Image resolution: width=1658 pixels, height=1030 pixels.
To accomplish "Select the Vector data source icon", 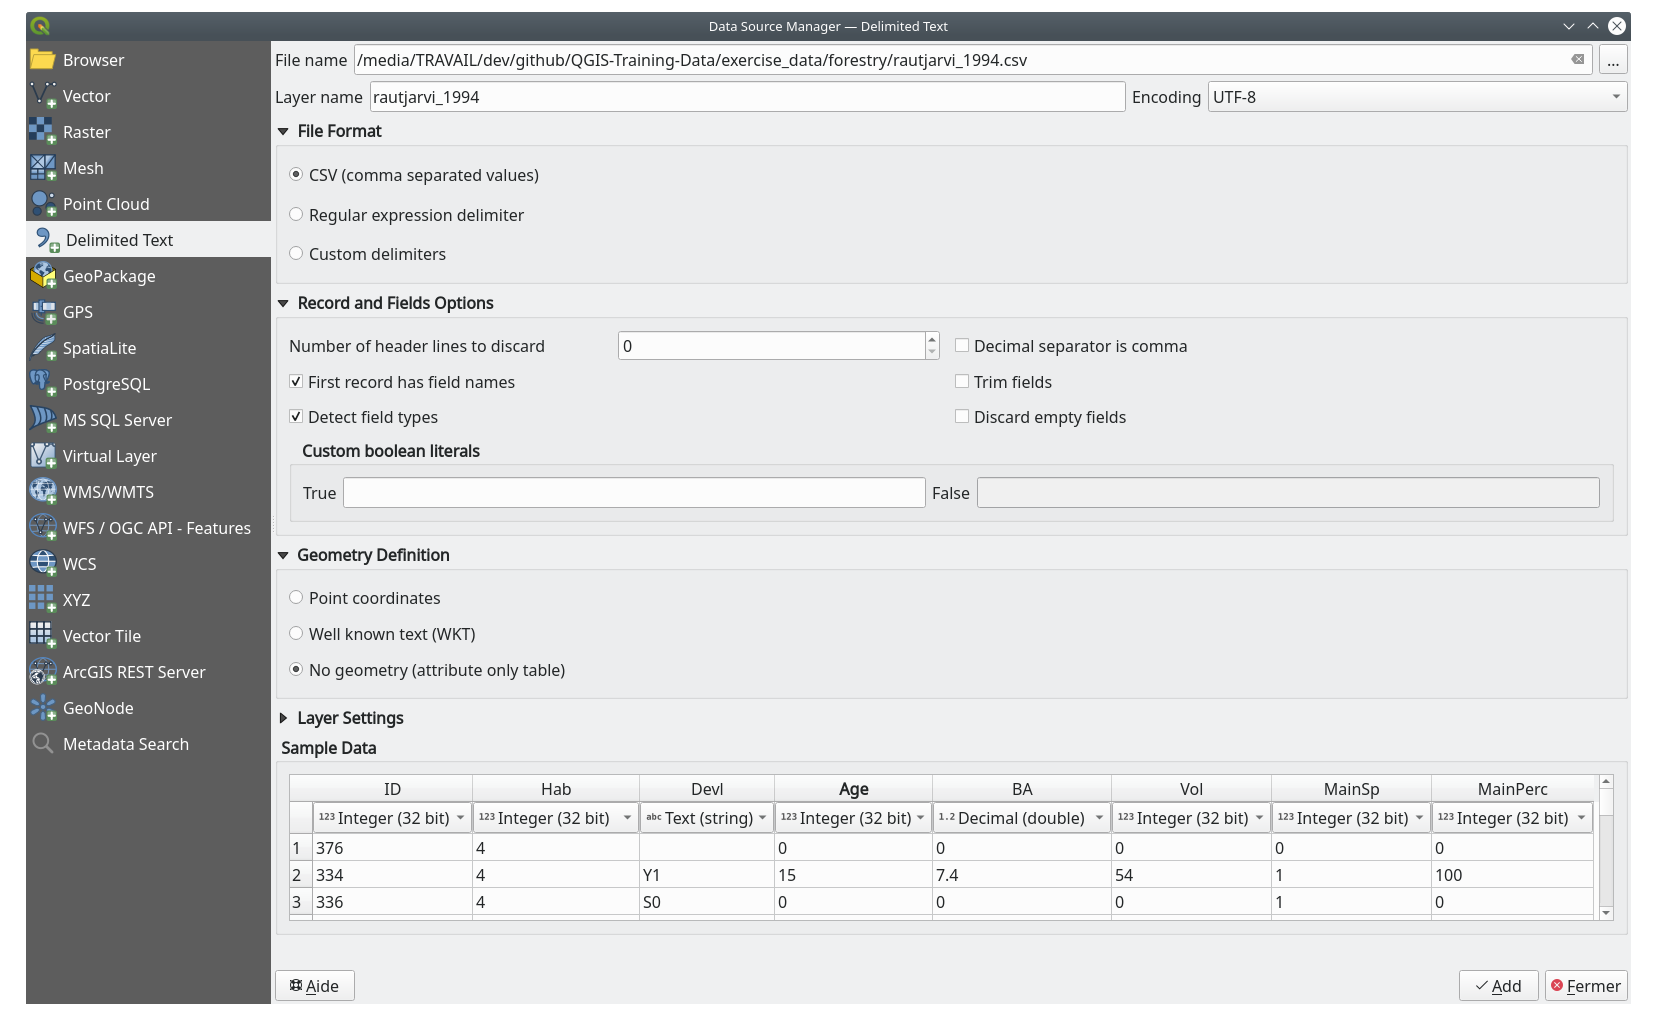I will tap(45, 95).
